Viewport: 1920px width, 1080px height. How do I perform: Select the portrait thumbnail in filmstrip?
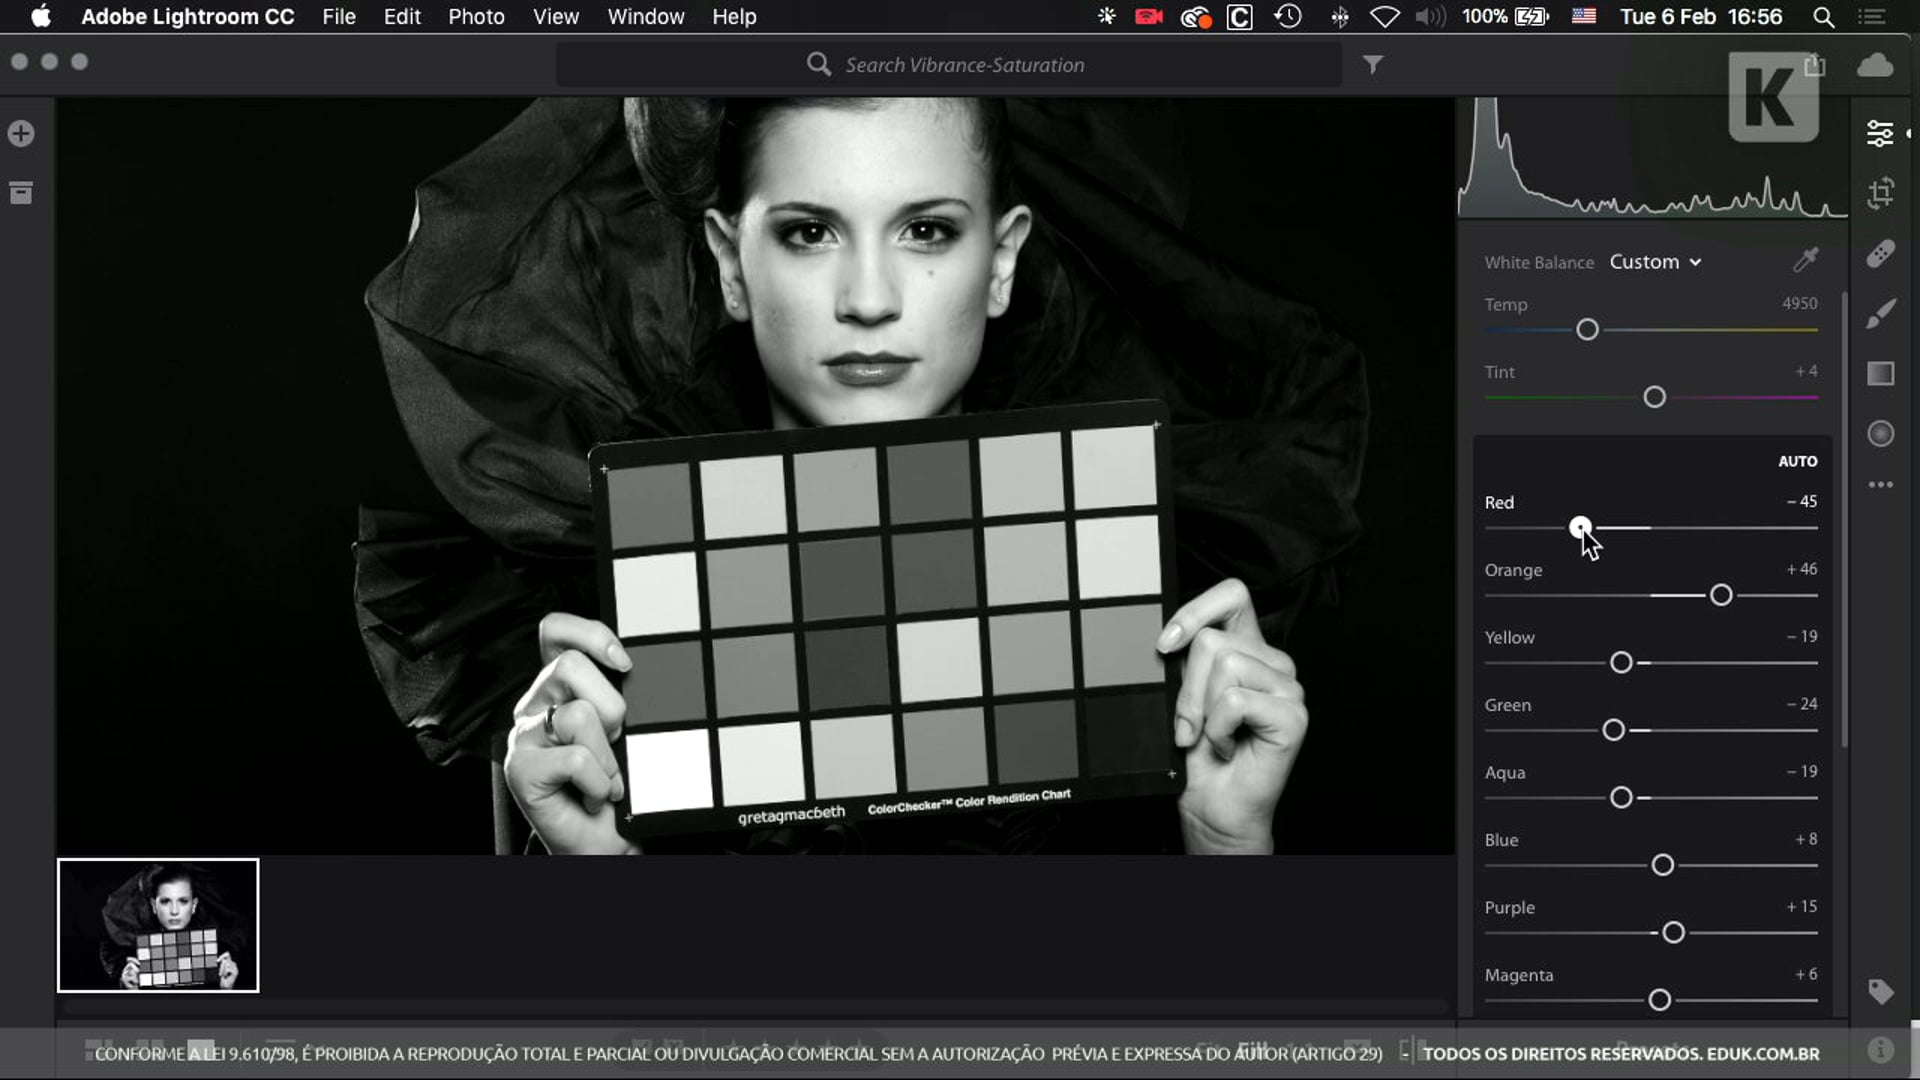(x=158, y=925)
